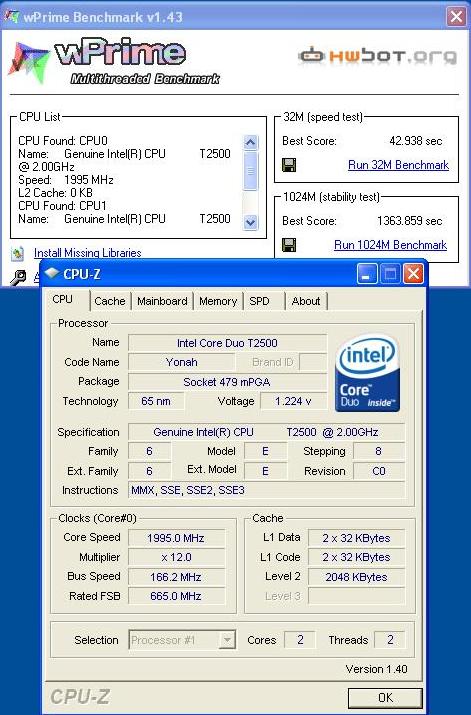Image resolution: width=471 pixels, height=715 pixels.
Task: Click the 'CPU Found: CPU1' line
Action: pyautogui.click(x=62, y=206)
